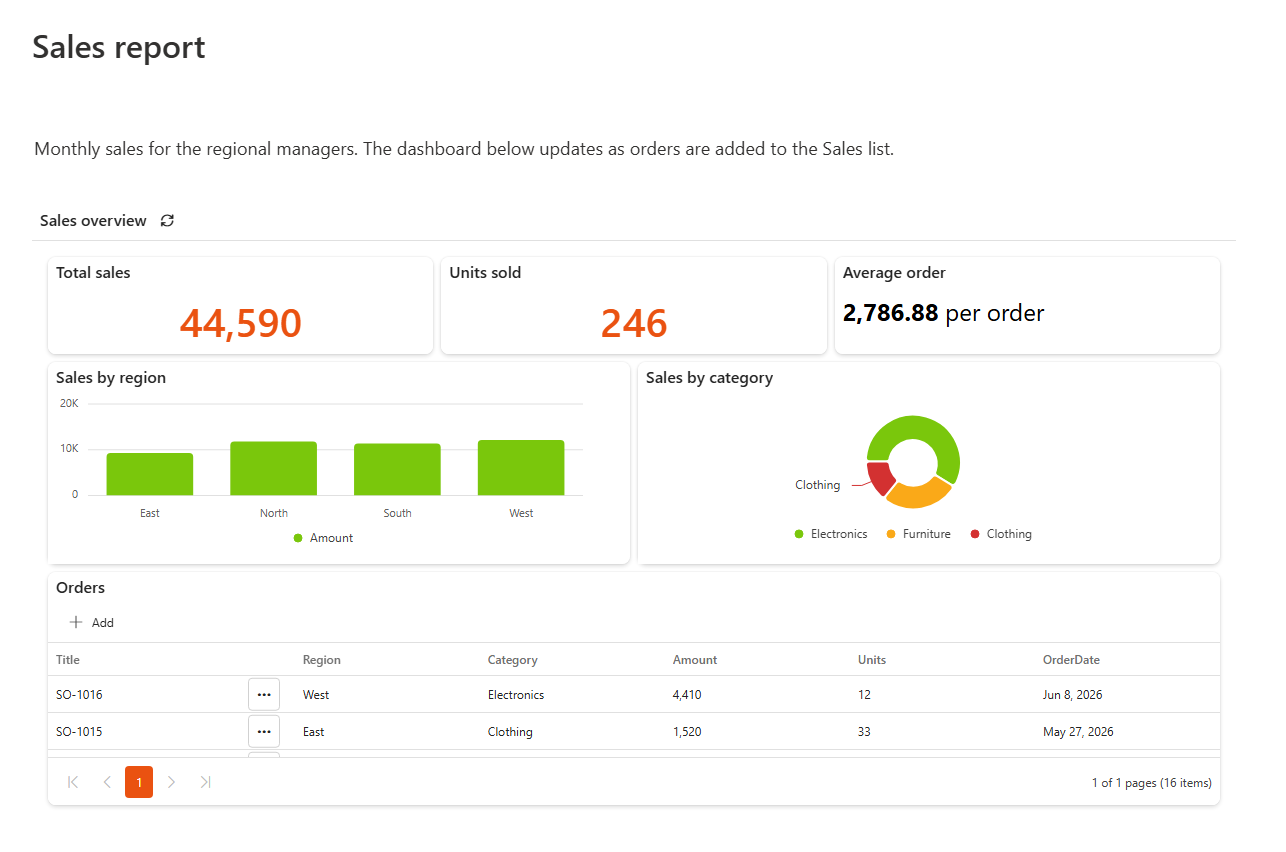Toggle Clothing in the category legend
Screen dimensions: 1286x852
tap(1001, 534)
